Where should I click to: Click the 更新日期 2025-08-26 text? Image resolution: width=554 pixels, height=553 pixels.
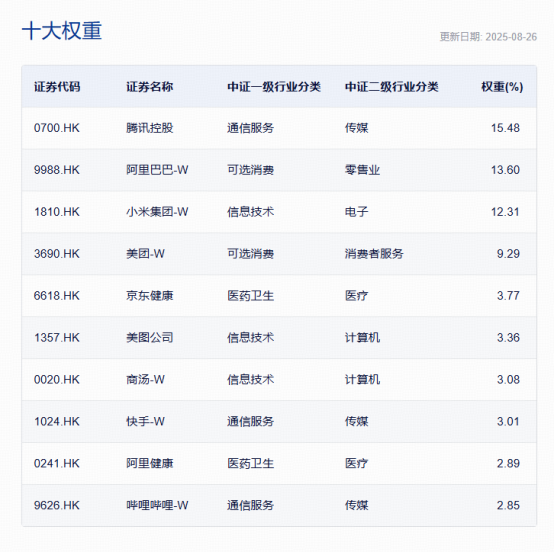click(488, 37)
